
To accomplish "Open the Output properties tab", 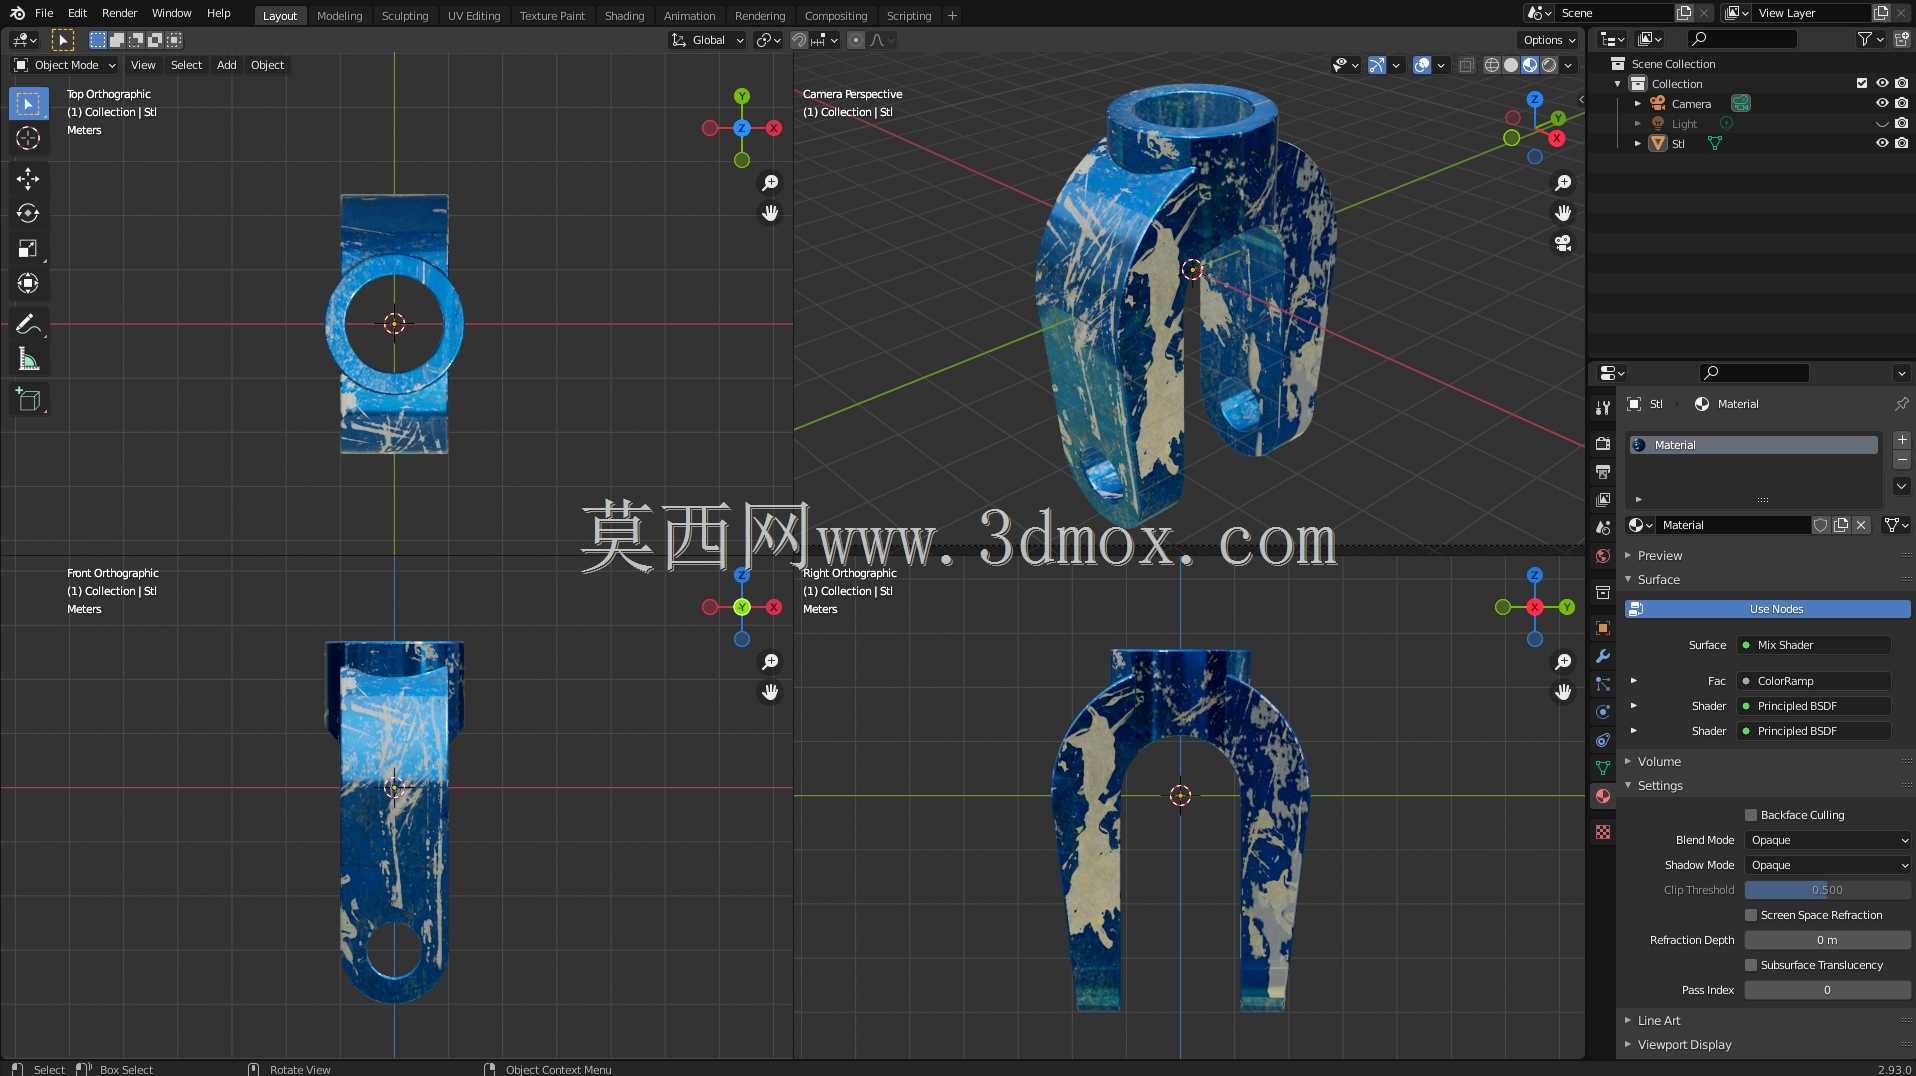I will pos(1603,471).
